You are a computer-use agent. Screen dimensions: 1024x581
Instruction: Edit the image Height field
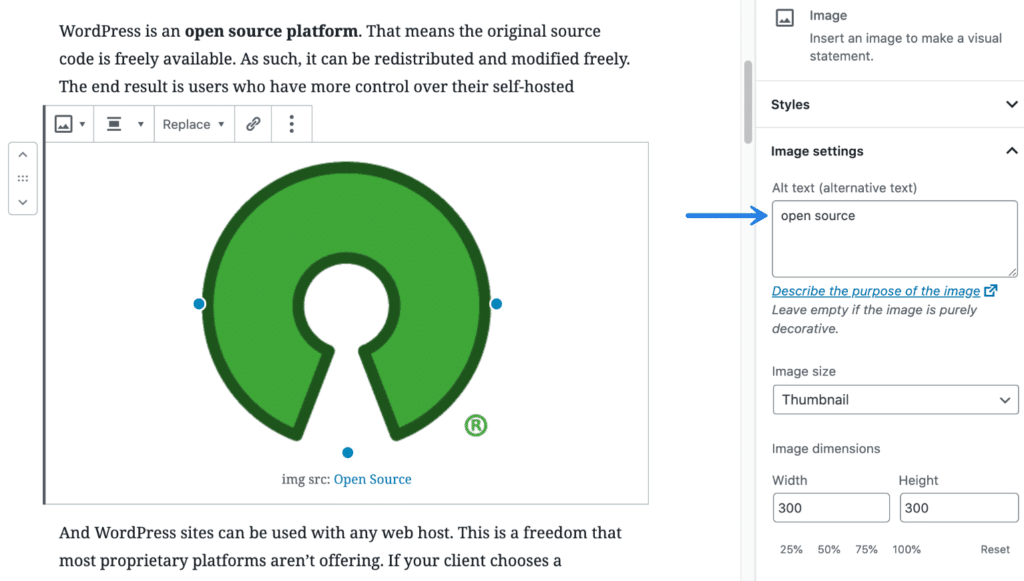click(959, 508)
